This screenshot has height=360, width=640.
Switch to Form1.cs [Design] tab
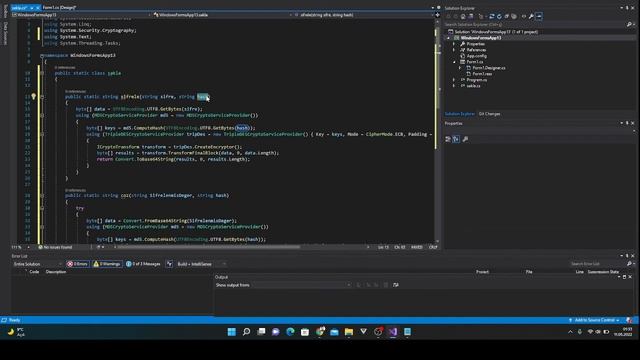pos(59,7)
